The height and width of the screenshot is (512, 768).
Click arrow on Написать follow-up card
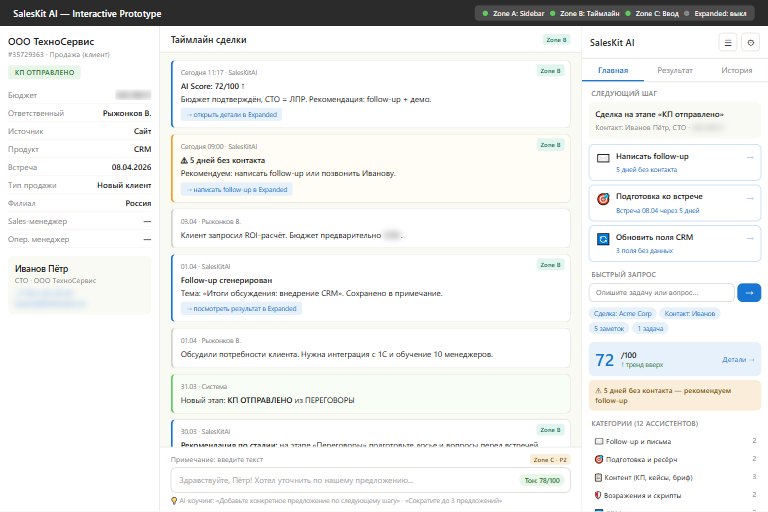click(749, 157)
